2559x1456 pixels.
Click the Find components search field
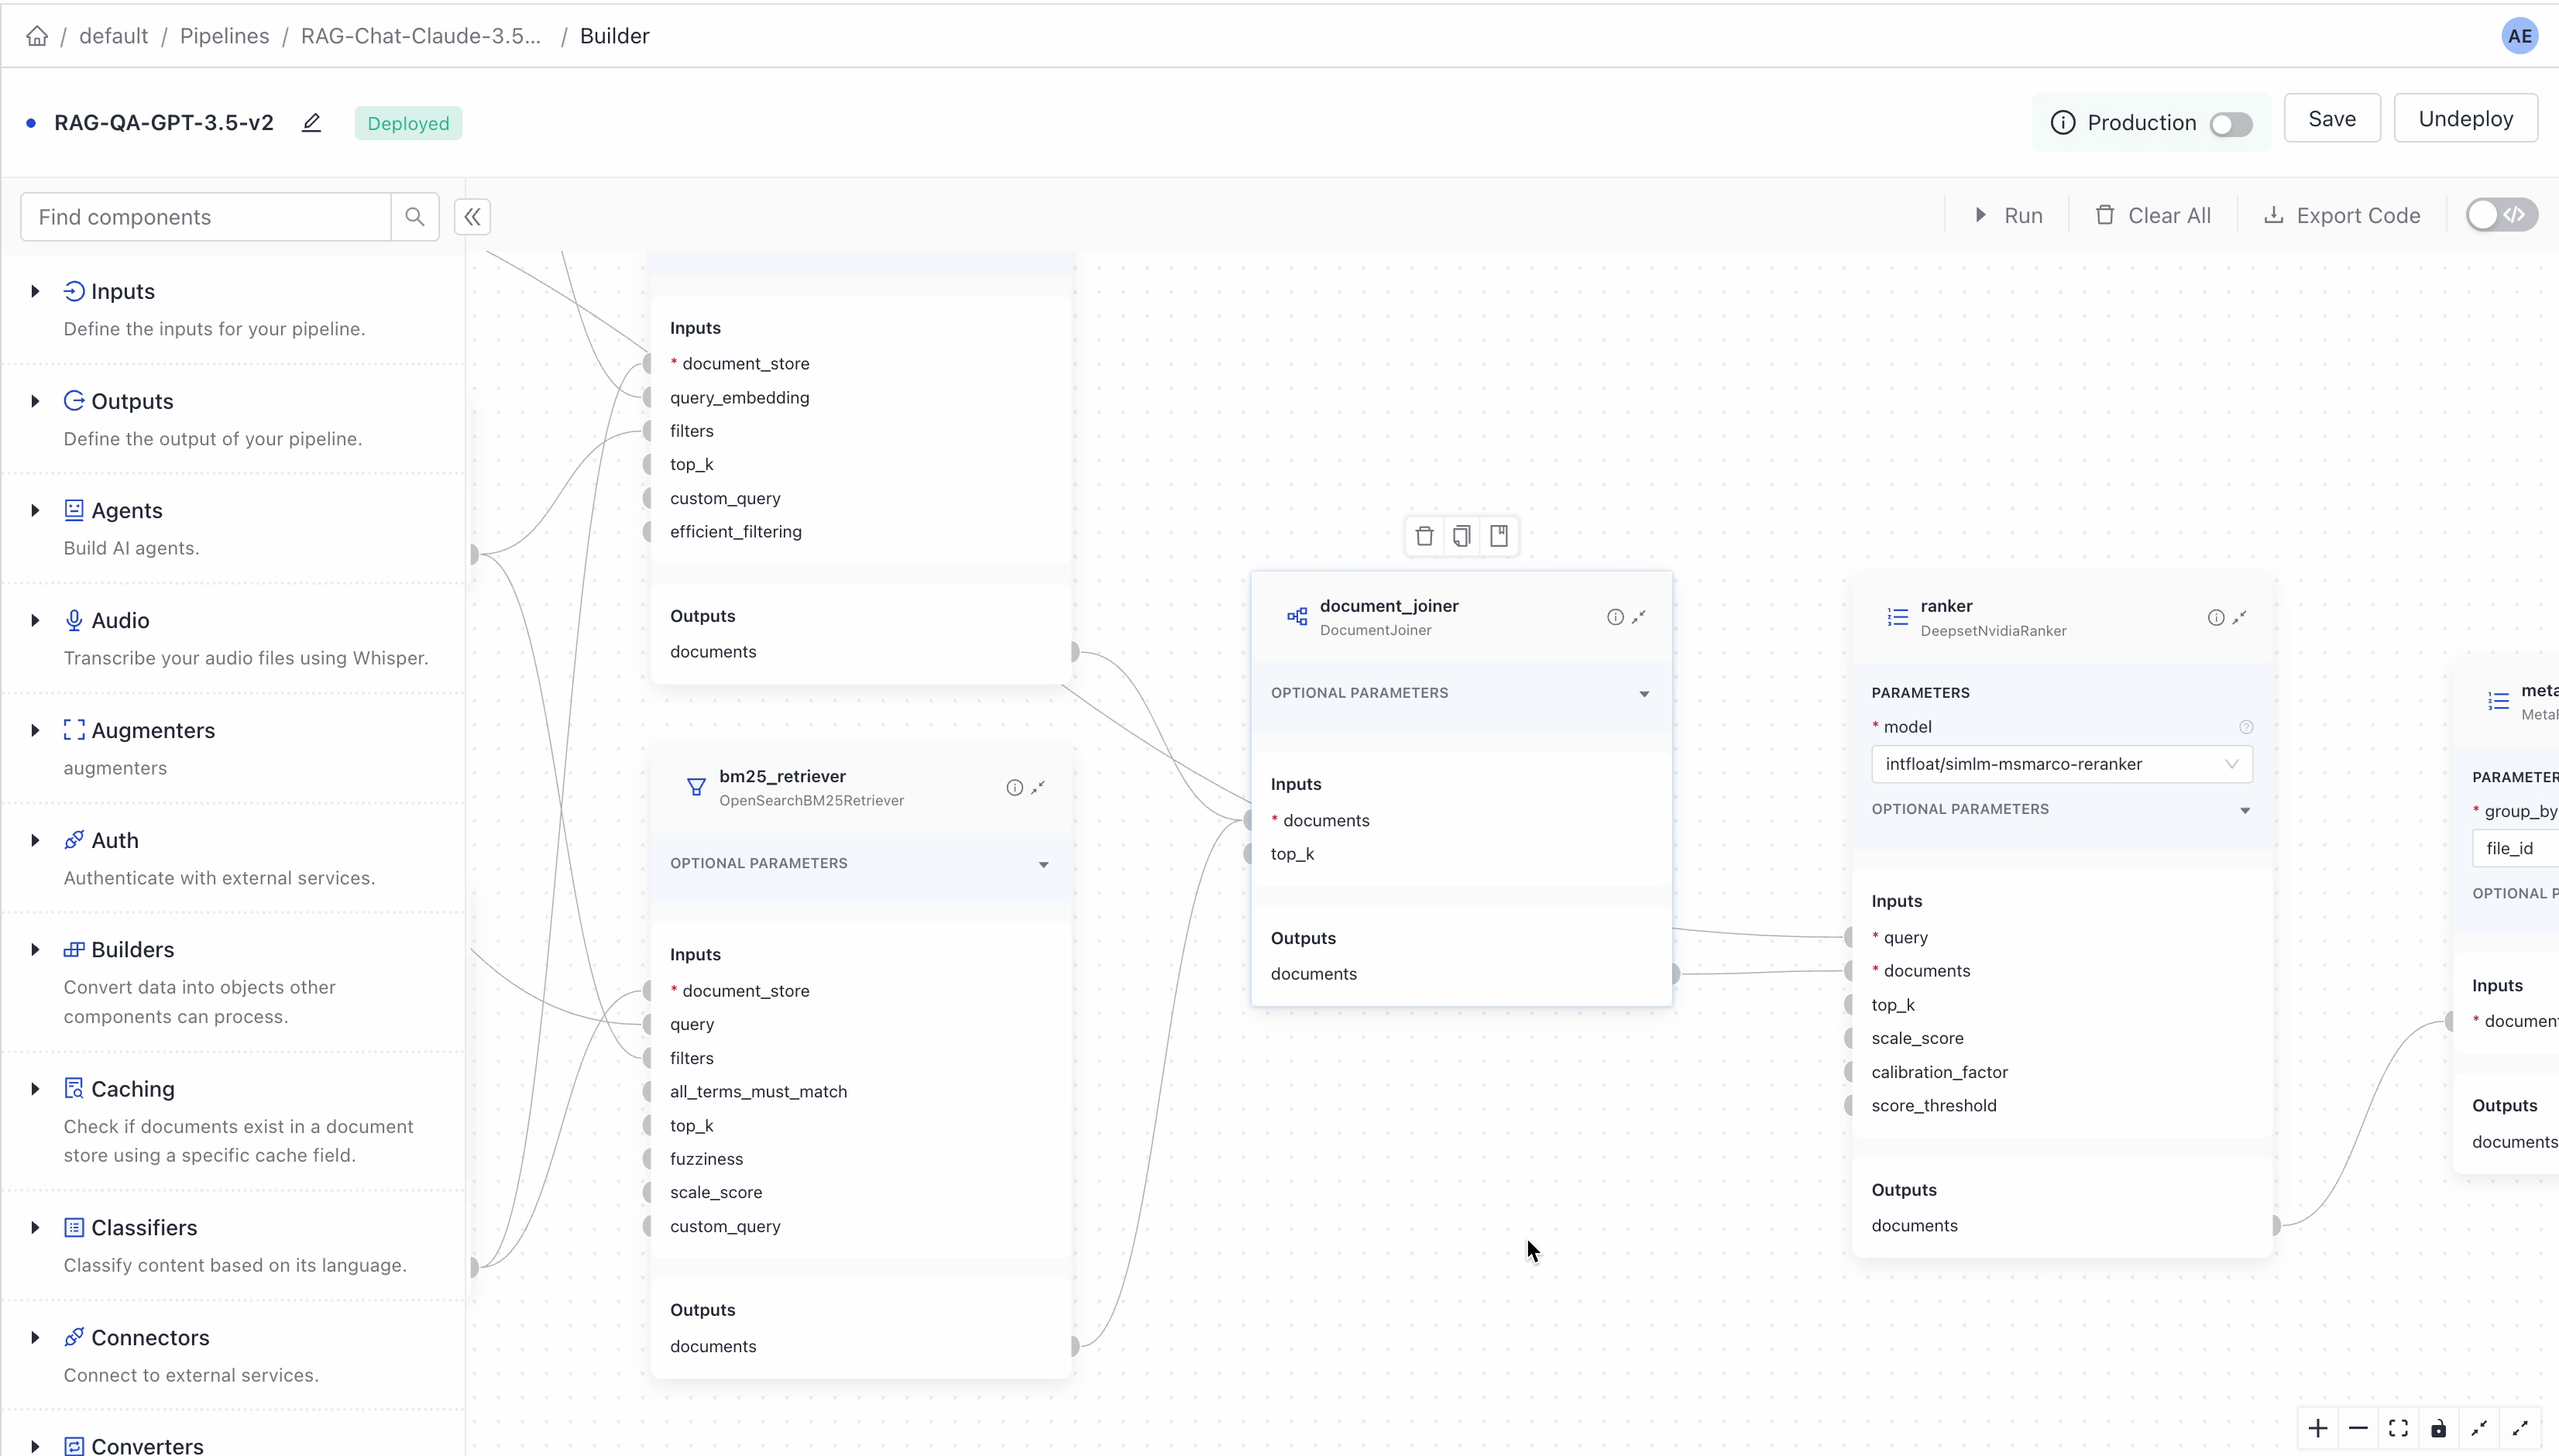pyautogui.click(x=205, y=217)
